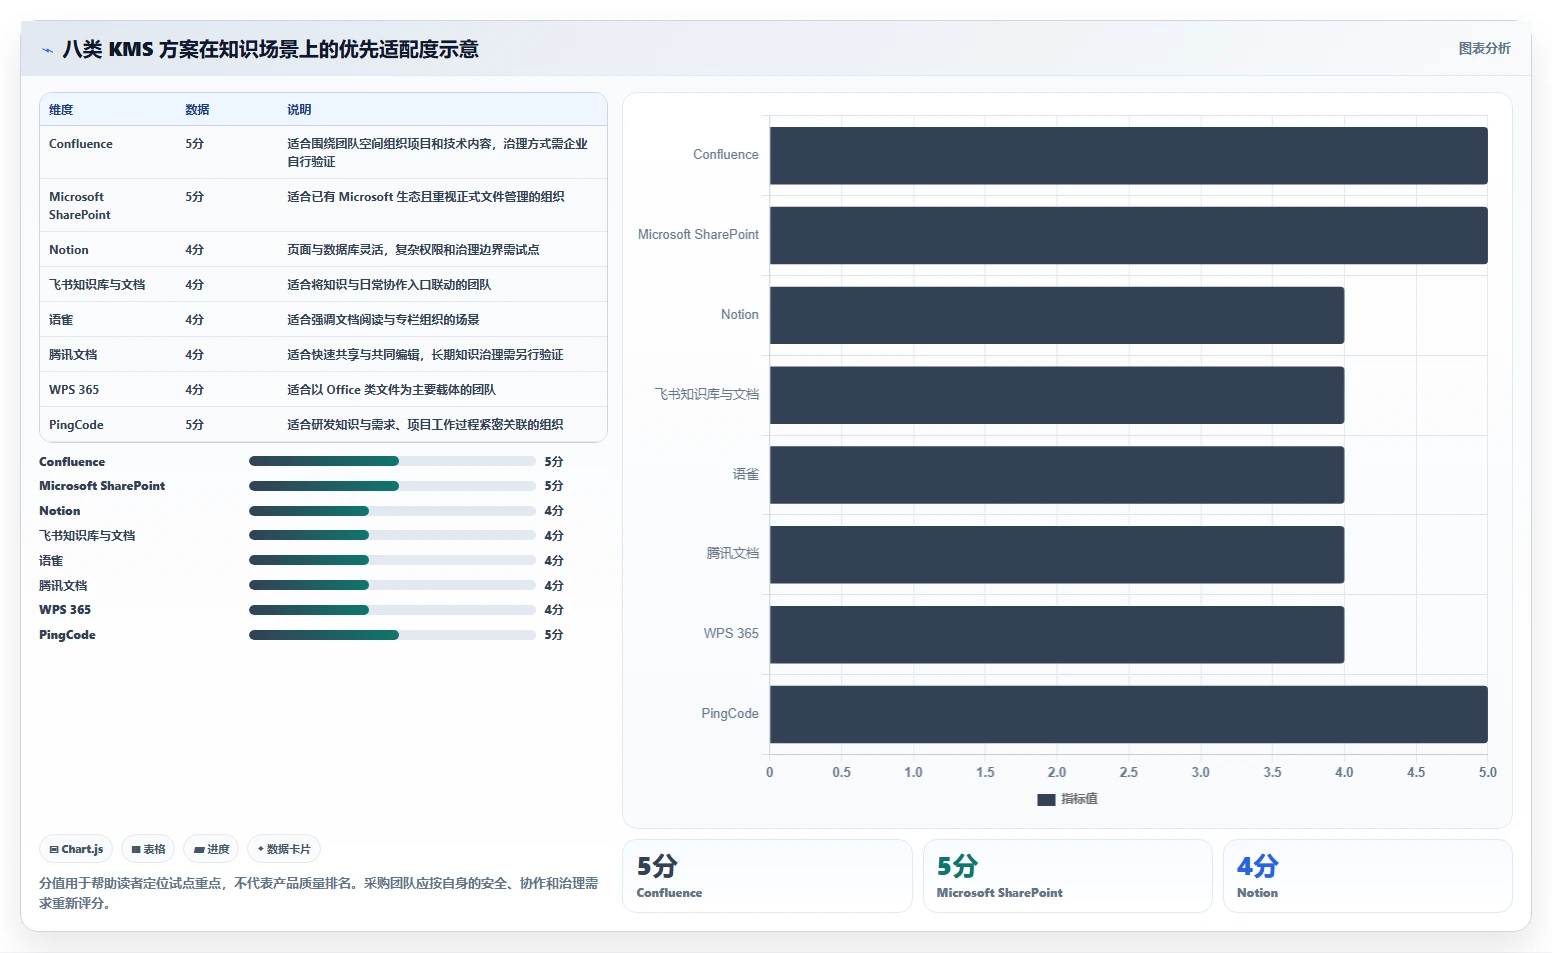The width and height of the screenshot is (1552, 953).
Task: Click the Confluence progress bar
Action: 392,461
